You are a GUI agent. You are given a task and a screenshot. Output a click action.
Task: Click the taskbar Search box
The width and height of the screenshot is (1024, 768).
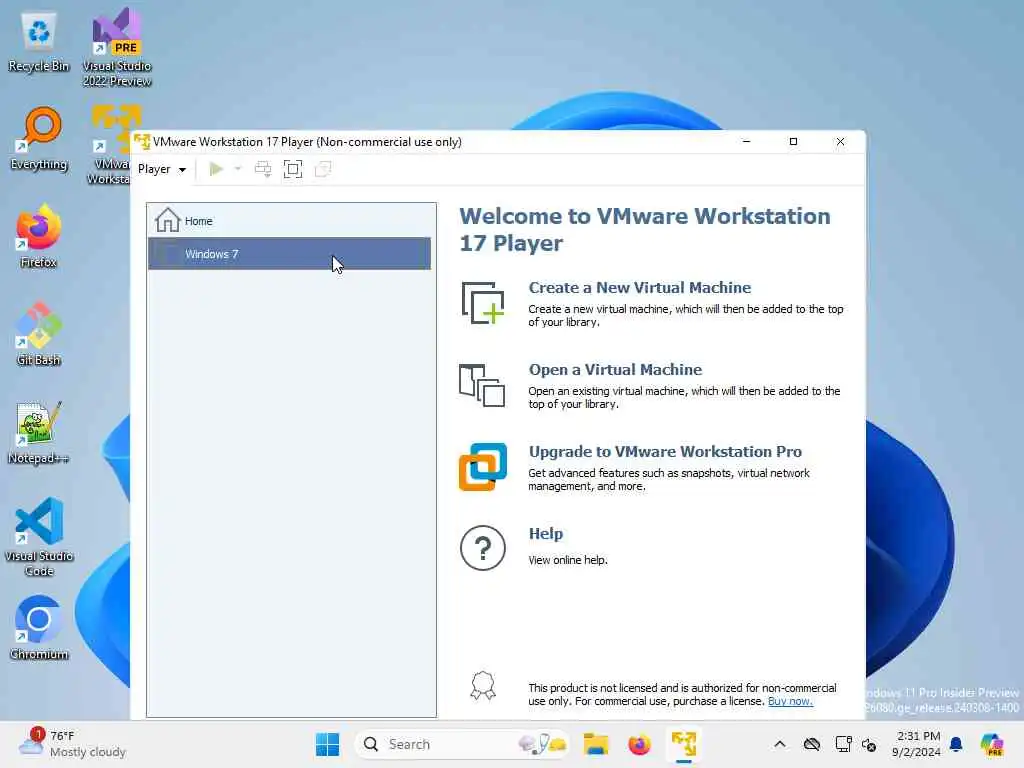point(462,744)
